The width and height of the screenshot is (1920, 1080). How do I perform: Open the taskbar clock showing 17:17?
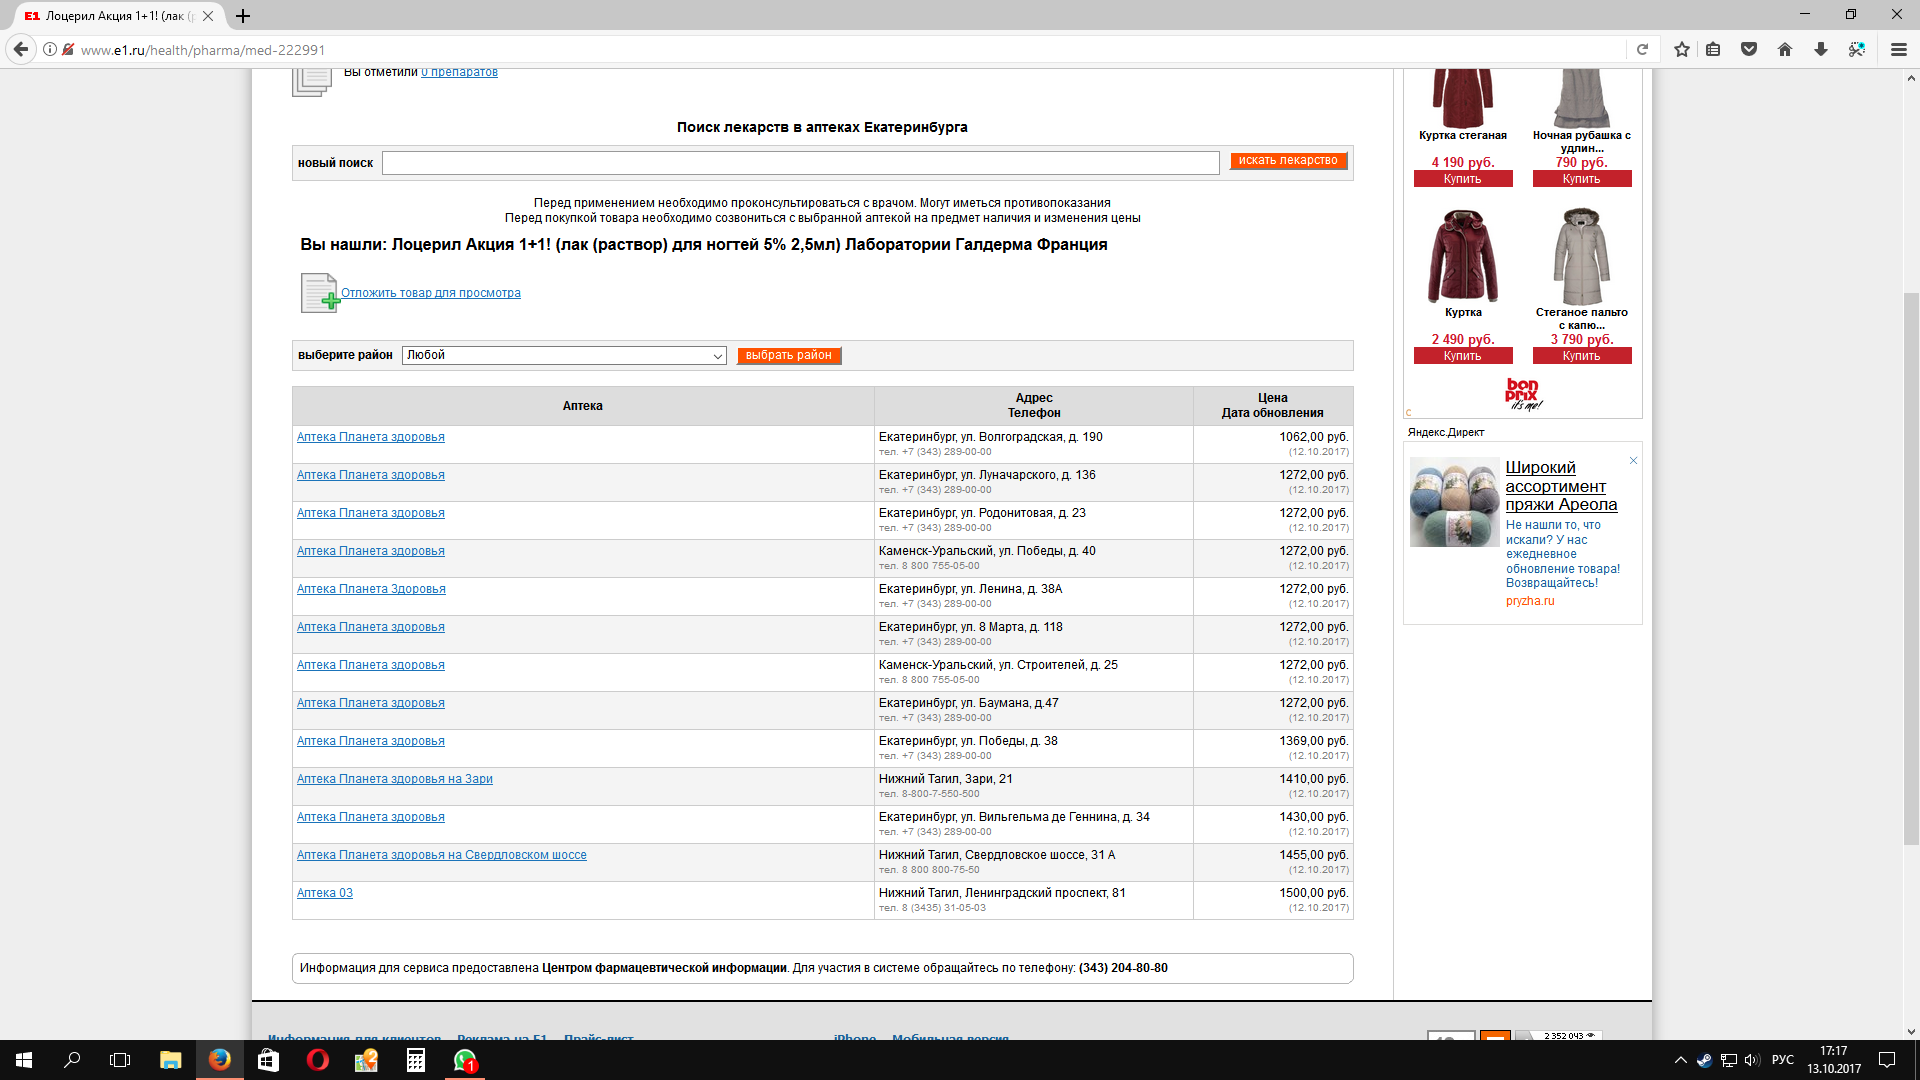pos(1834,1060)
